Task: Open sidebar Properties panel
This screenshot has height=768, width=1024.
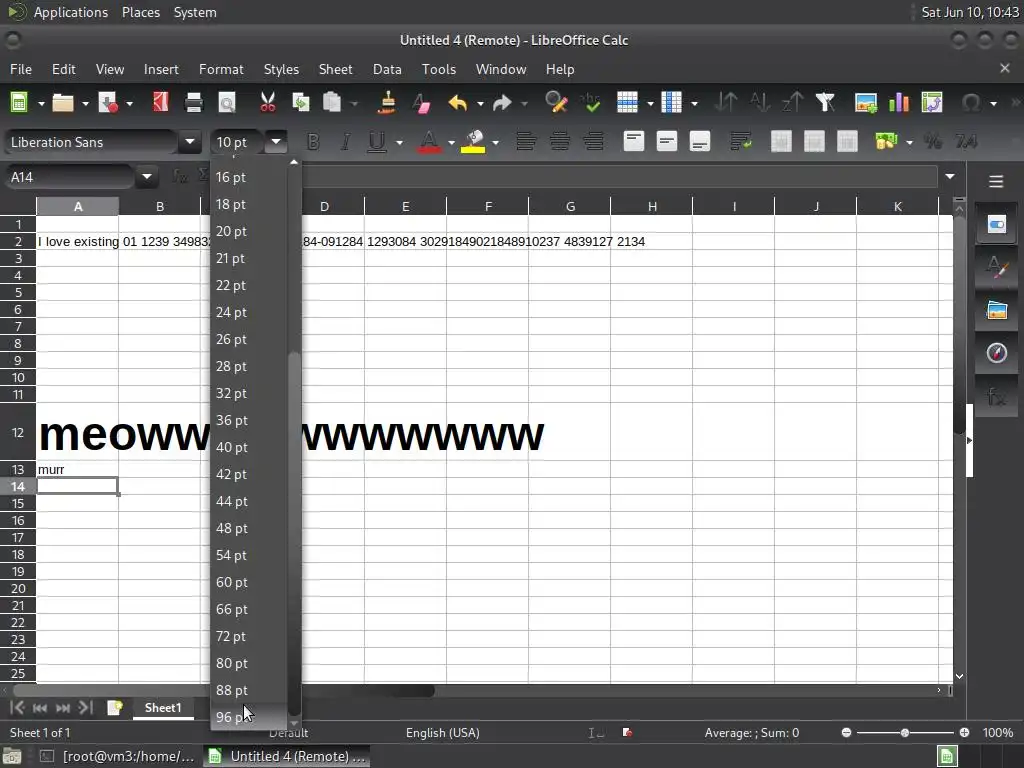Action: click(x=996, y=225)
